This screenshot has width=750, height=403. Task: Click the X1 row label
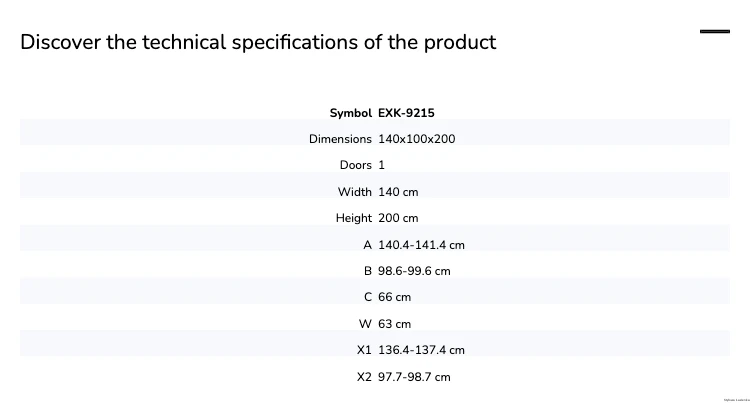click(x=364, y=350)
